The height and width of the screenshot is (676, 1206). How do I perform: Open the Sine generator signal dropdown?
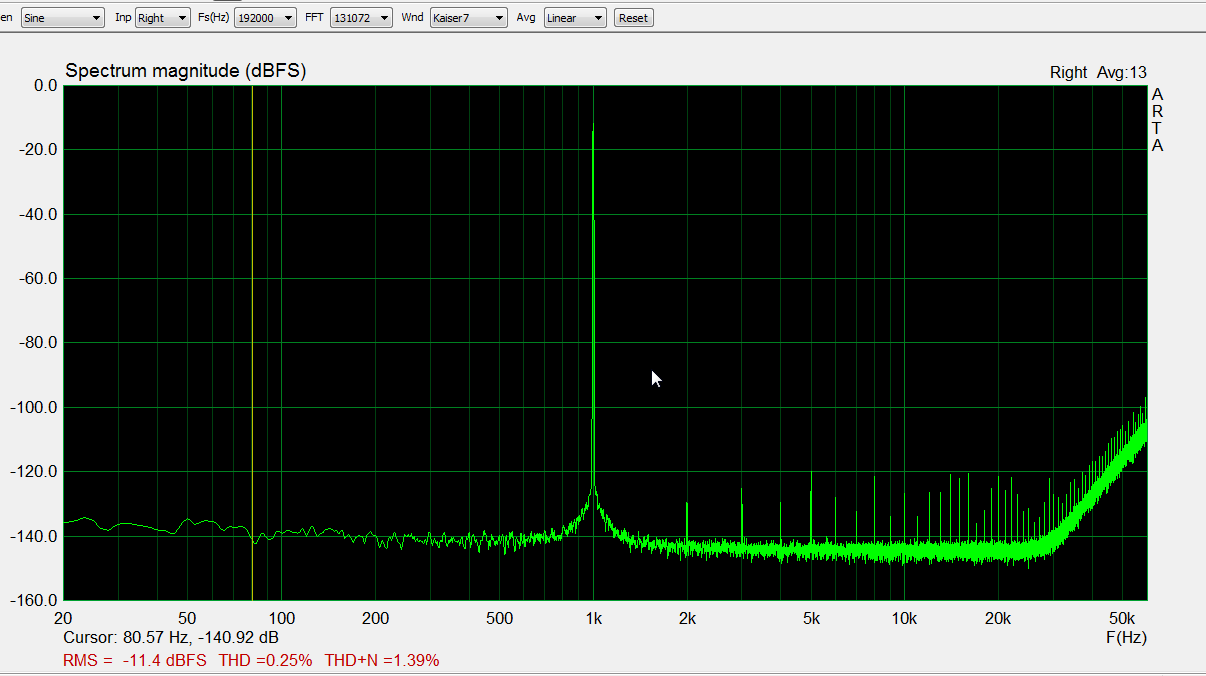[62, 18]
